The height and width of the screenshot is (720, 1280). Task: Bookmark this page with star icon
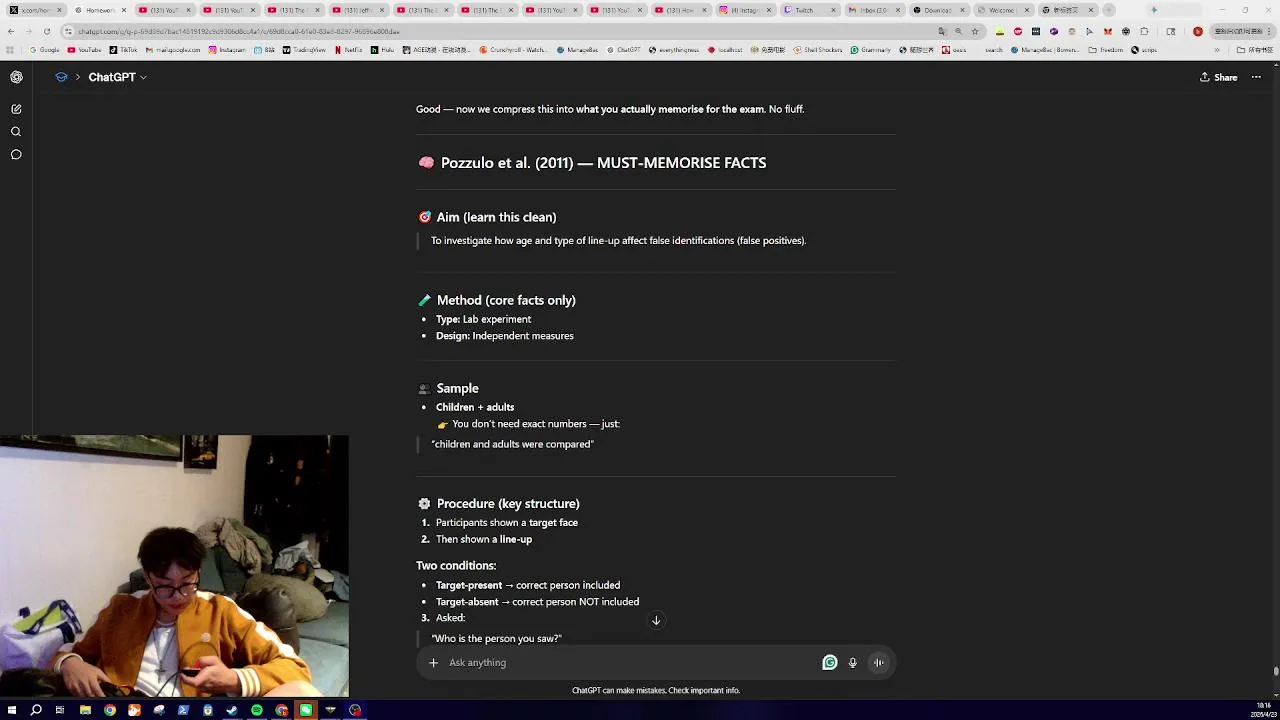975,31
